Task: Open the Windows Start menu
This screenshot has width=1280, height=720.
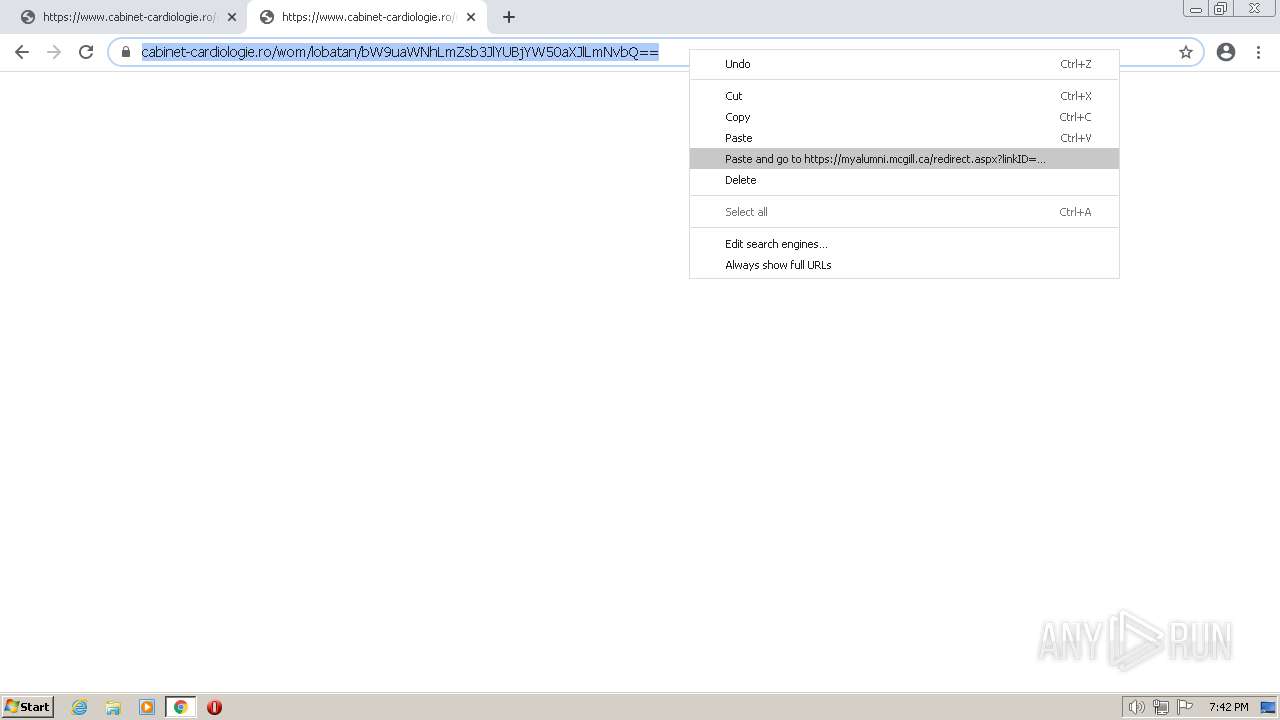Action: tap(28, 706)
